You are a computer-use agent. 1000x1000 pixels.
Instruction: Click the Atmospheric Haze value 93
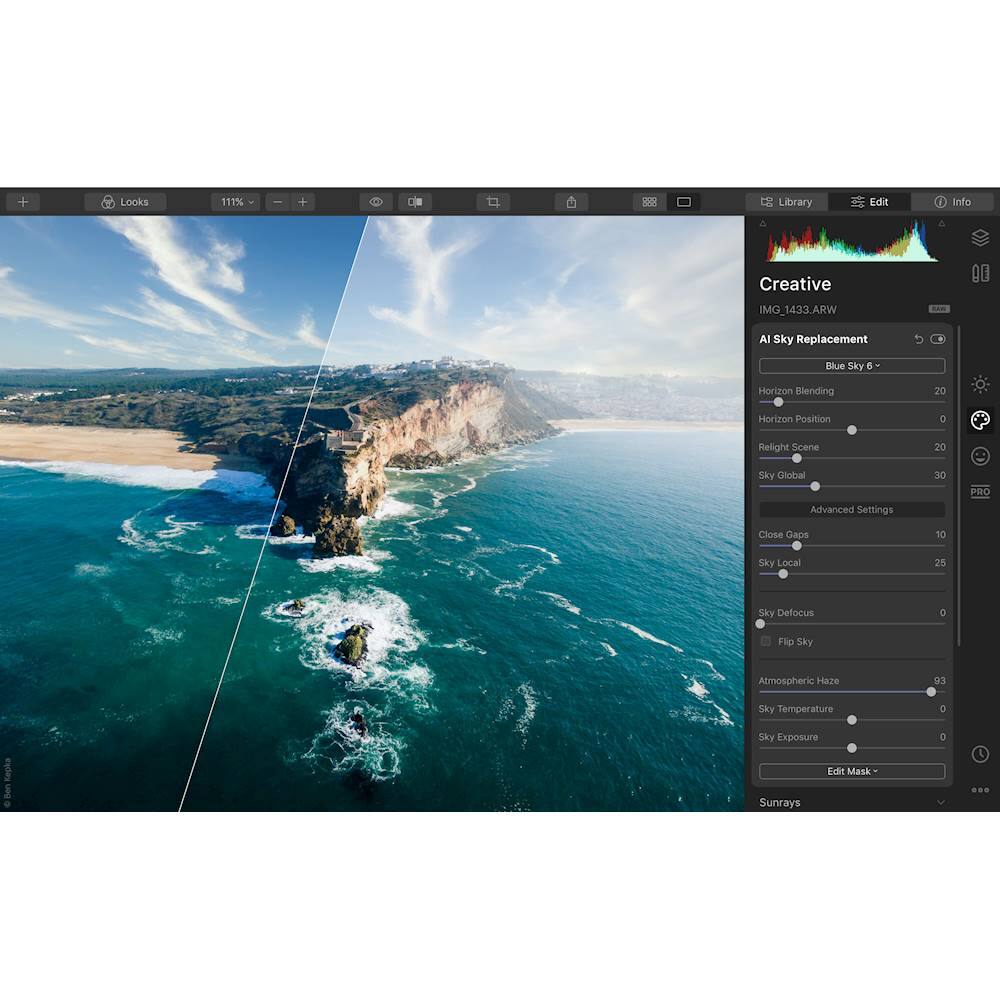point(939,680)
